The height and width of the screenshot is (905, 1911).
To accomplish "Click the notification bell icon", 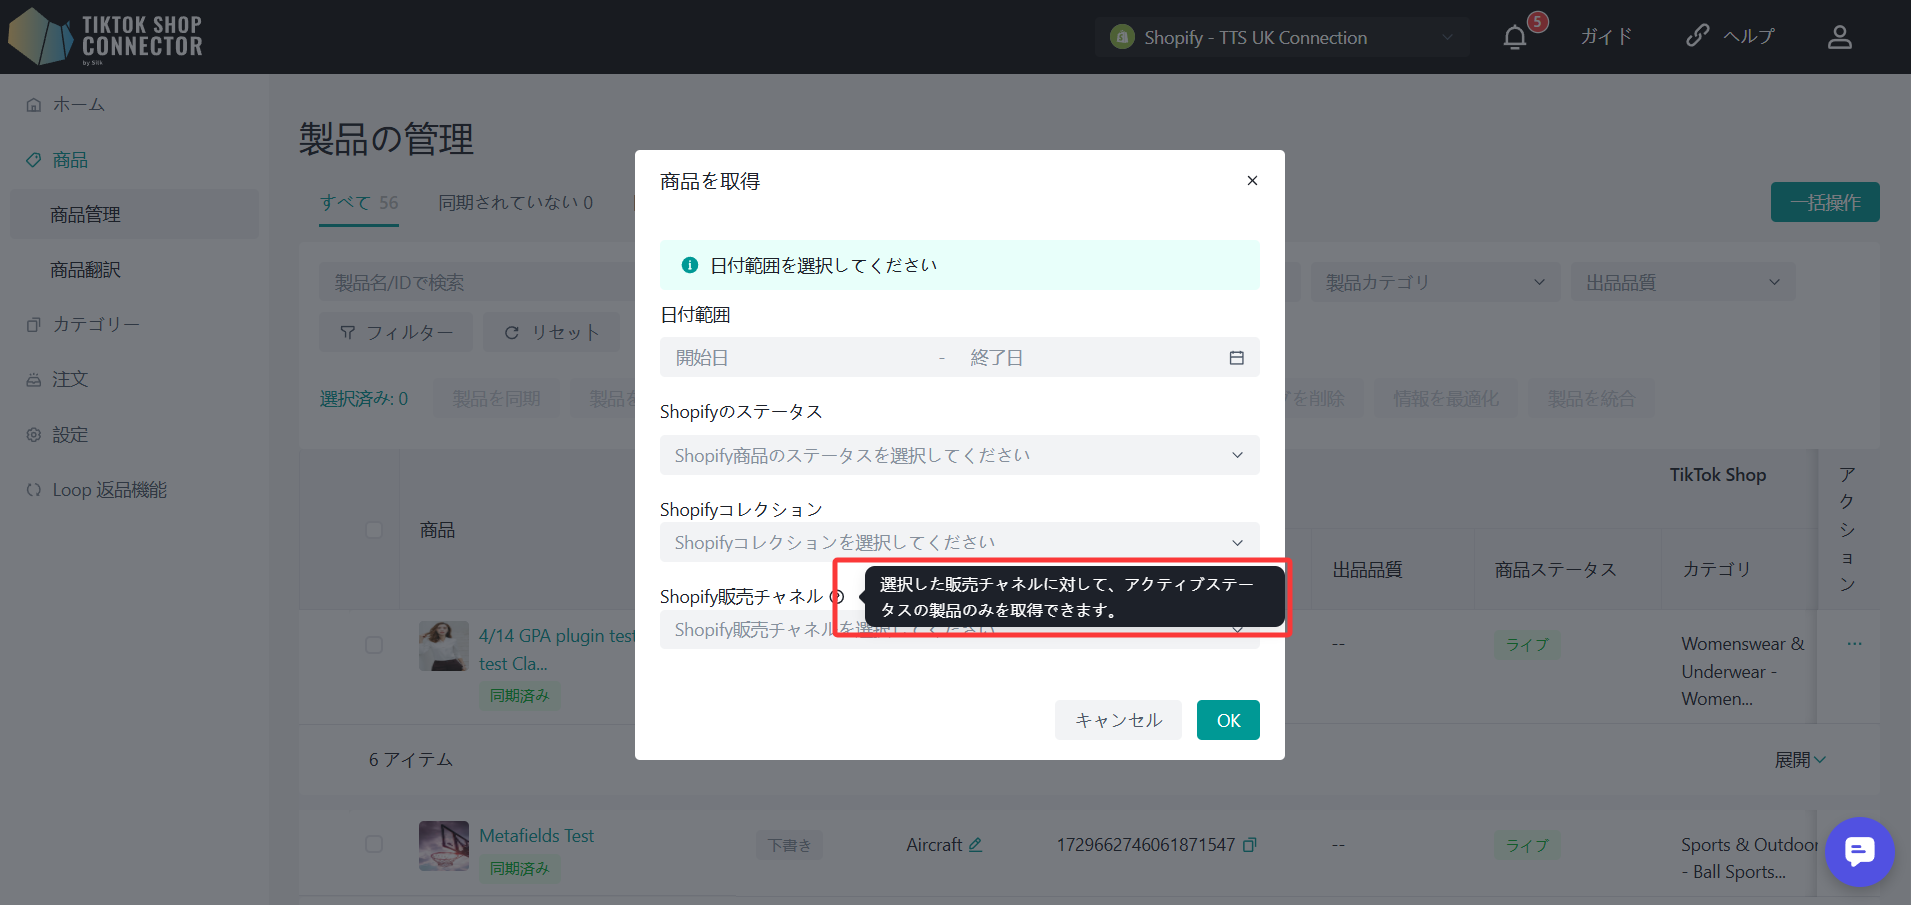I will (x=1515, y=38).
